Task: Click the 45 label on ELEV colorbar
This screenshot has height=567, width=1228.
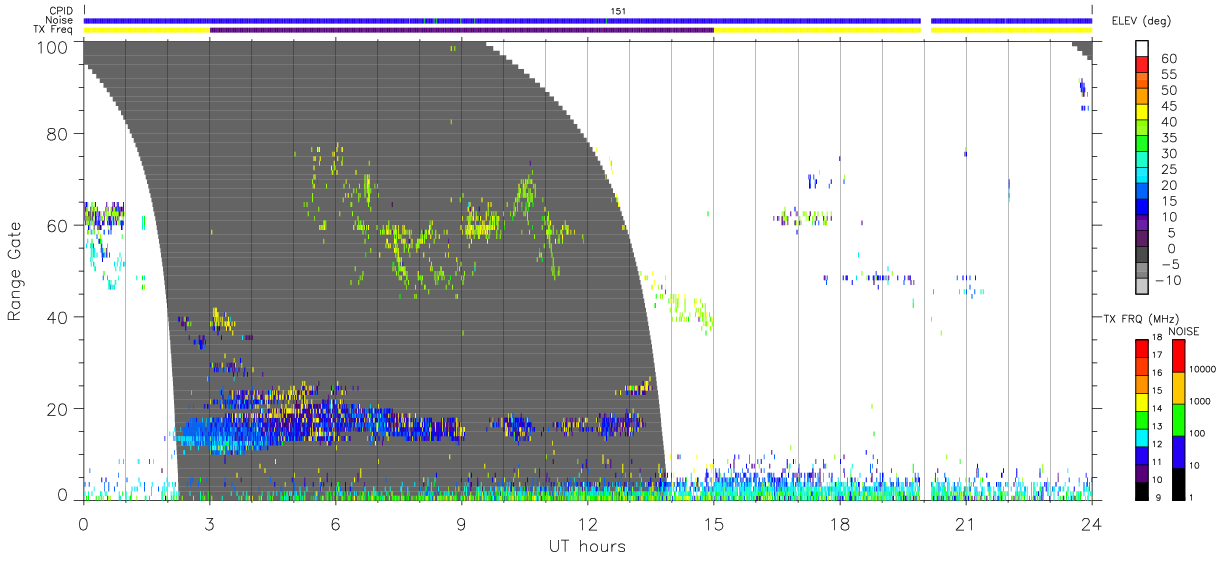Action: click(1170, 106)
